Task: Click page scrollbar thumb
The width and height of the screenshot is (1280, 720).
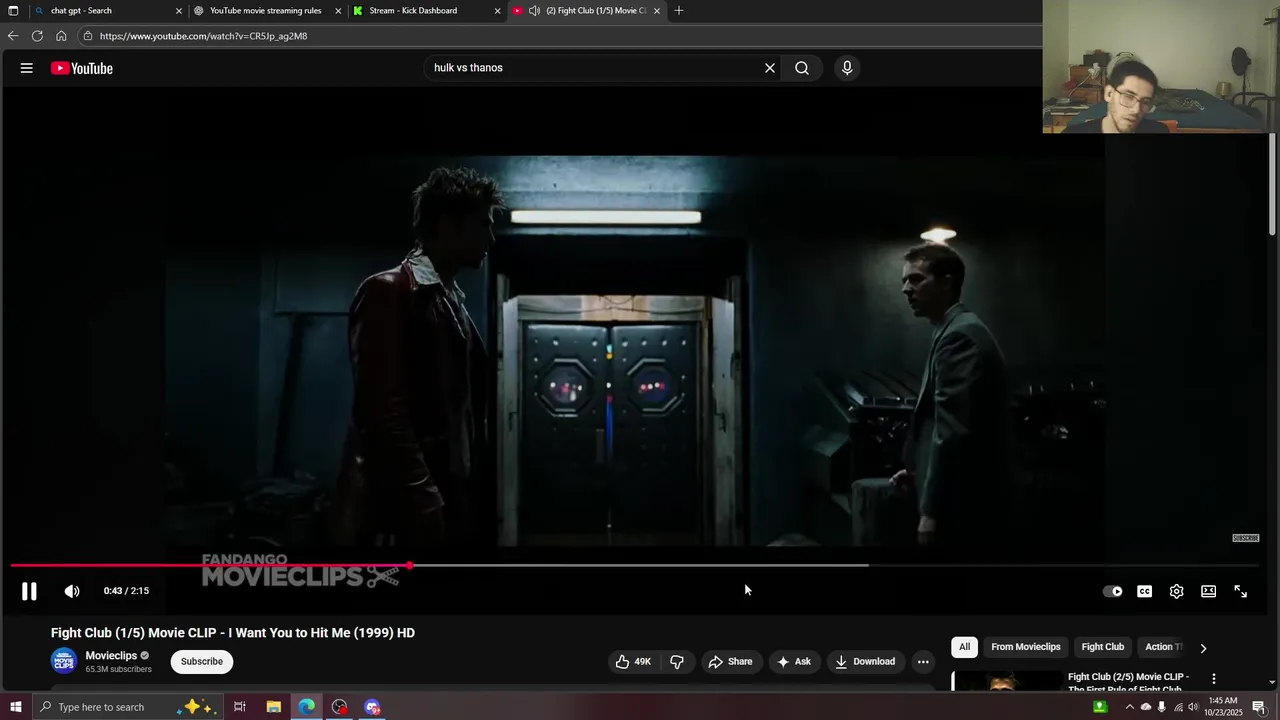Action: point(1273,185)
